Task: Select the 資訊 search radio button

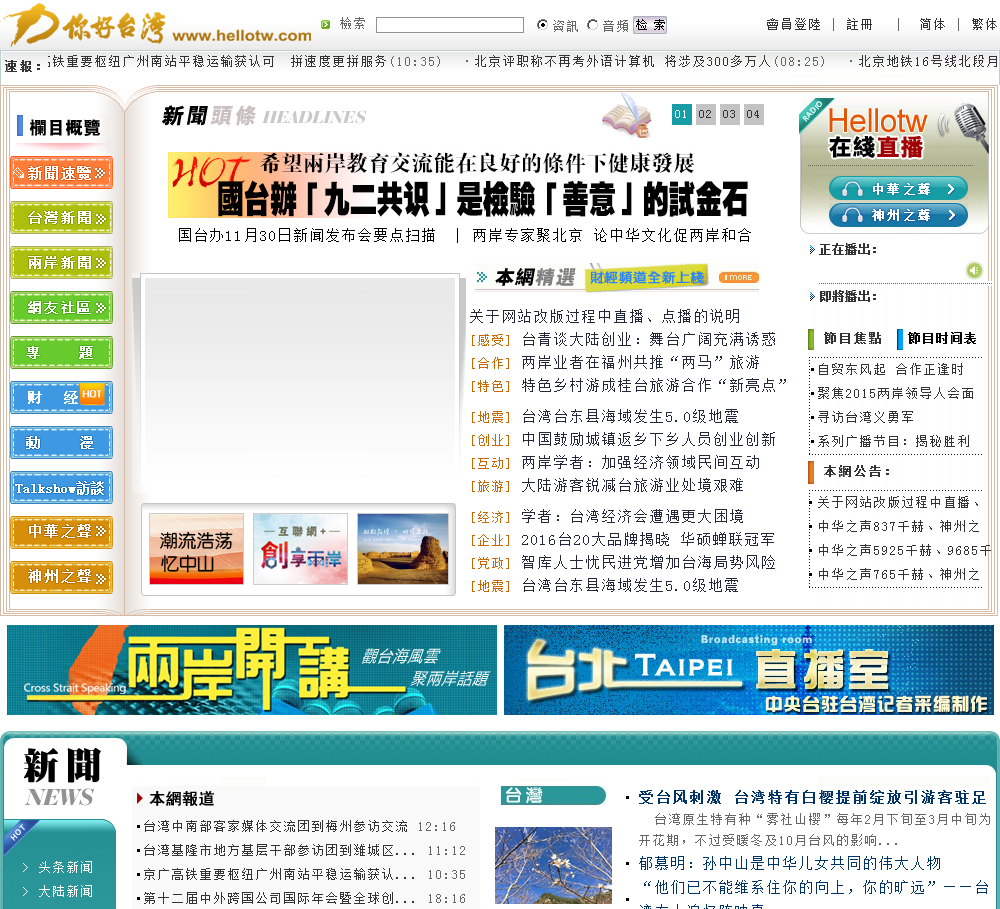Action: click(542, 25)
